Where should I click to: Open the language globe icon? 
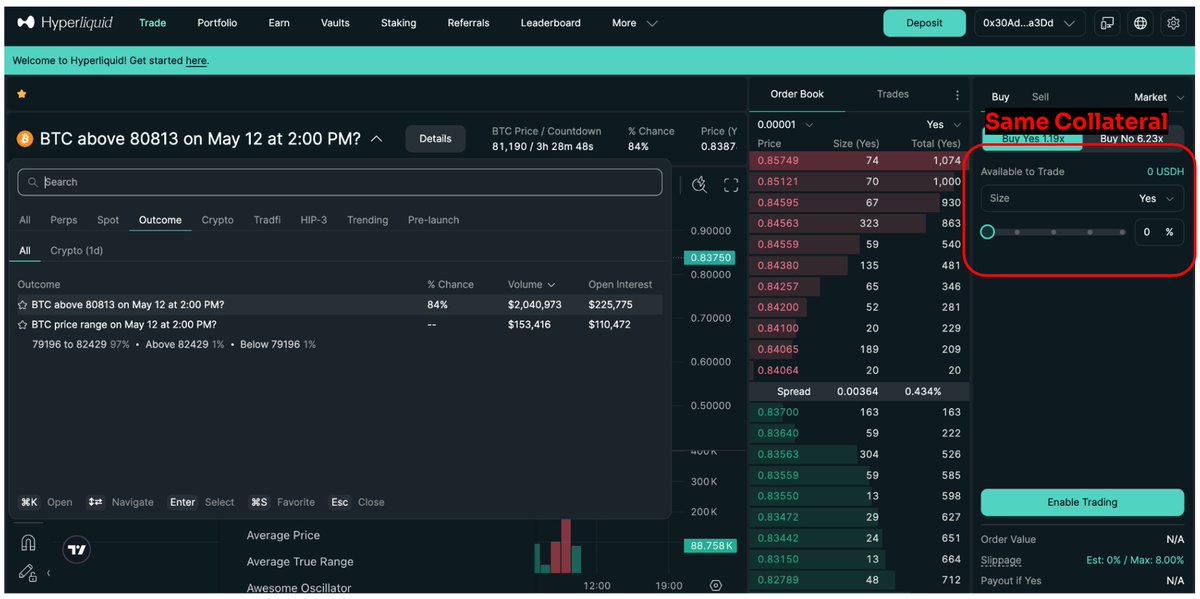(x=1140, y=23)
